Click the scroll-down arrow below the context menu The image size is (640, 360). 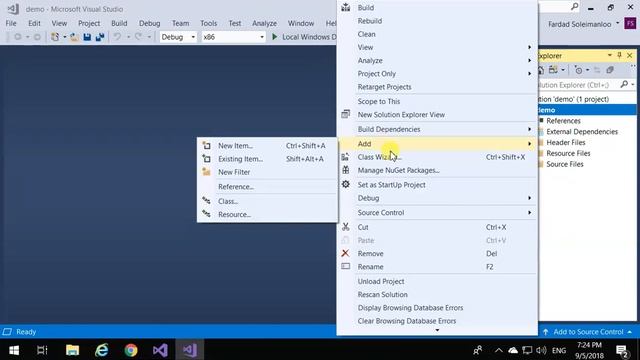pos(437,330)
